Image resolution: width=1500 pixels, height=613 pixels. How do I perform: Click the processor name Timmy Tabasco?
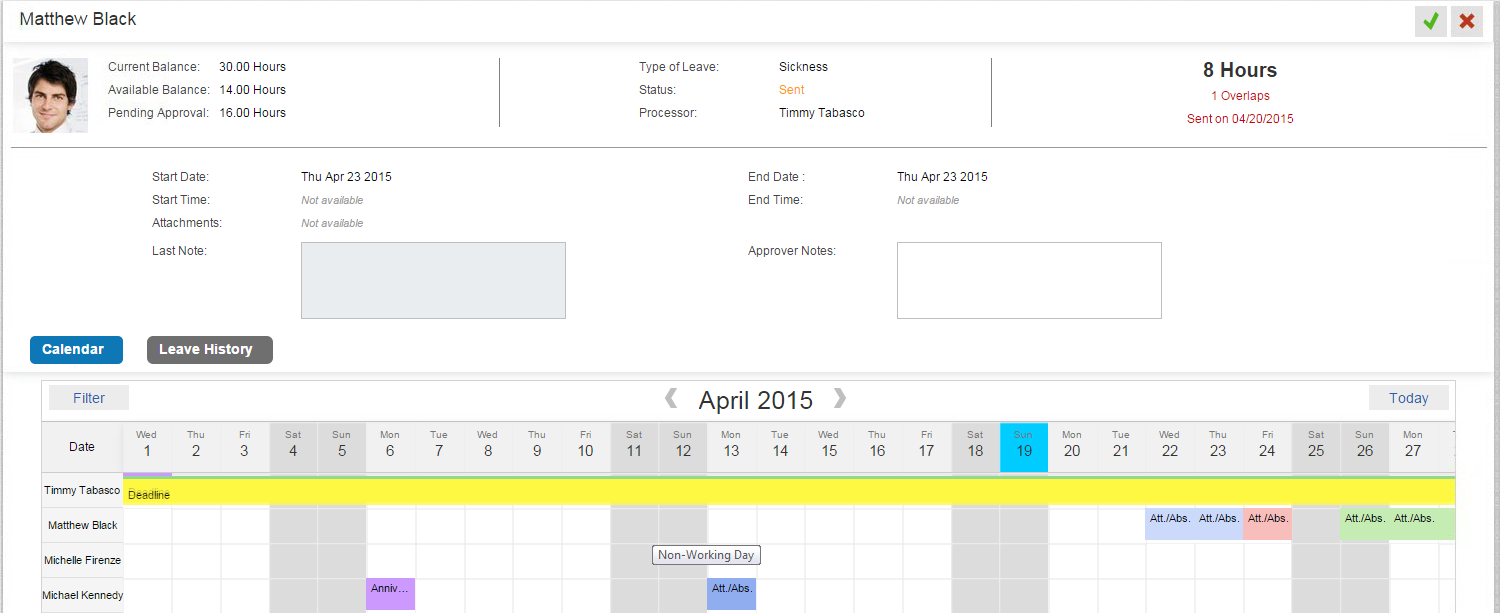[822, 113]
